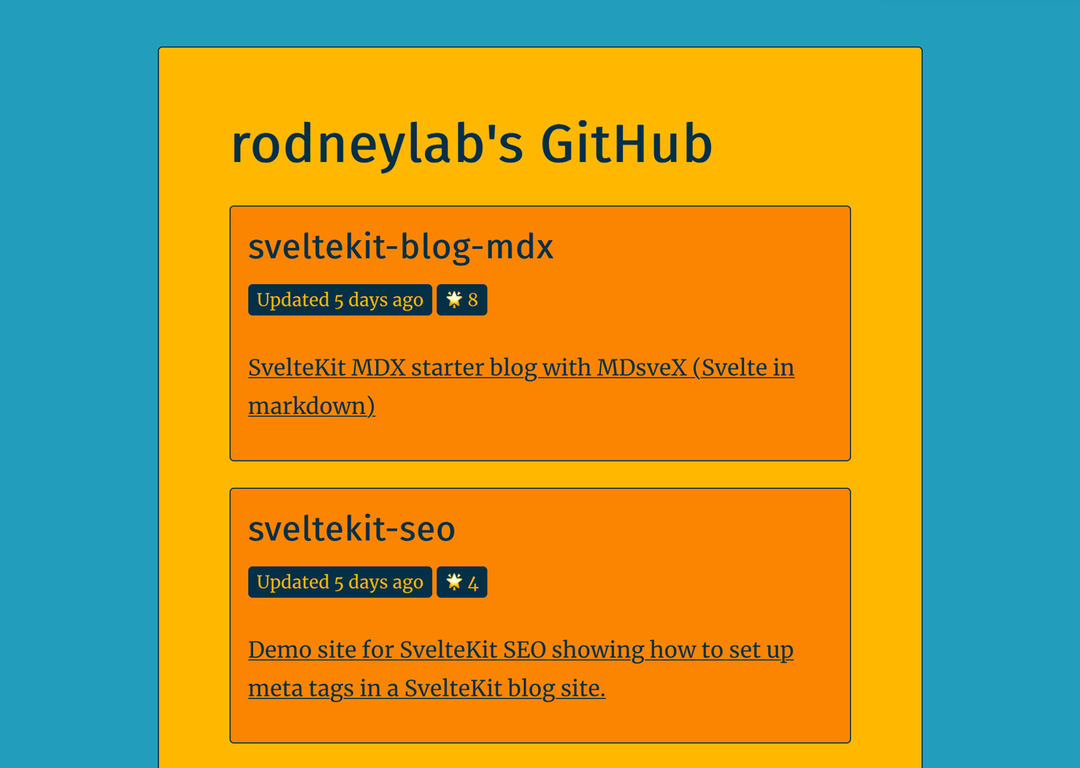The image size is (1080, 768).
Task: Follow the SvelteKit MDX starter blog link
Action: click(x=521, y=386)
